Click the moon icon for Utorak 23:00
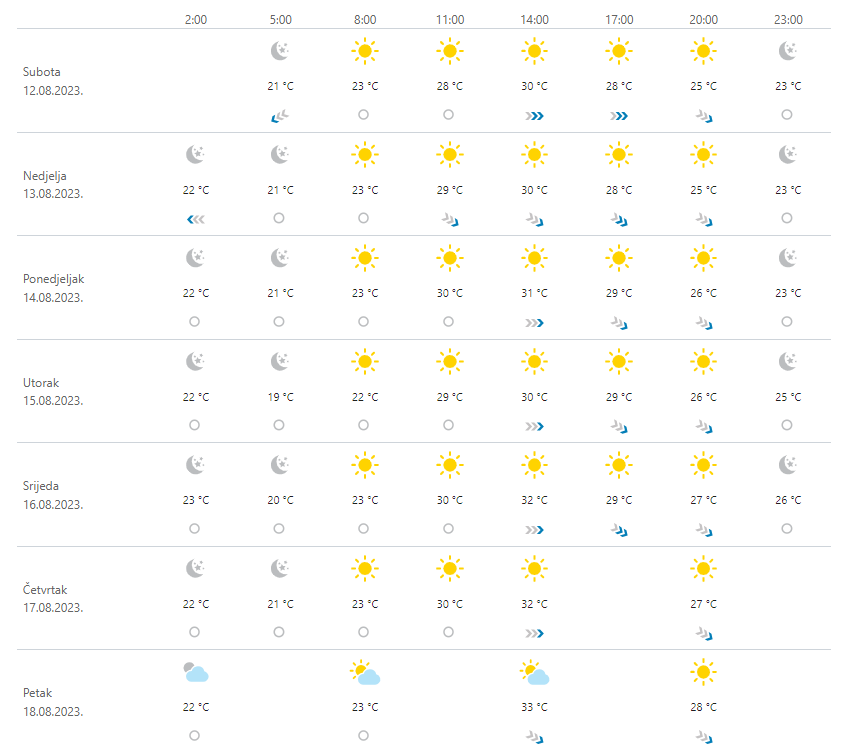 [788, 362]
